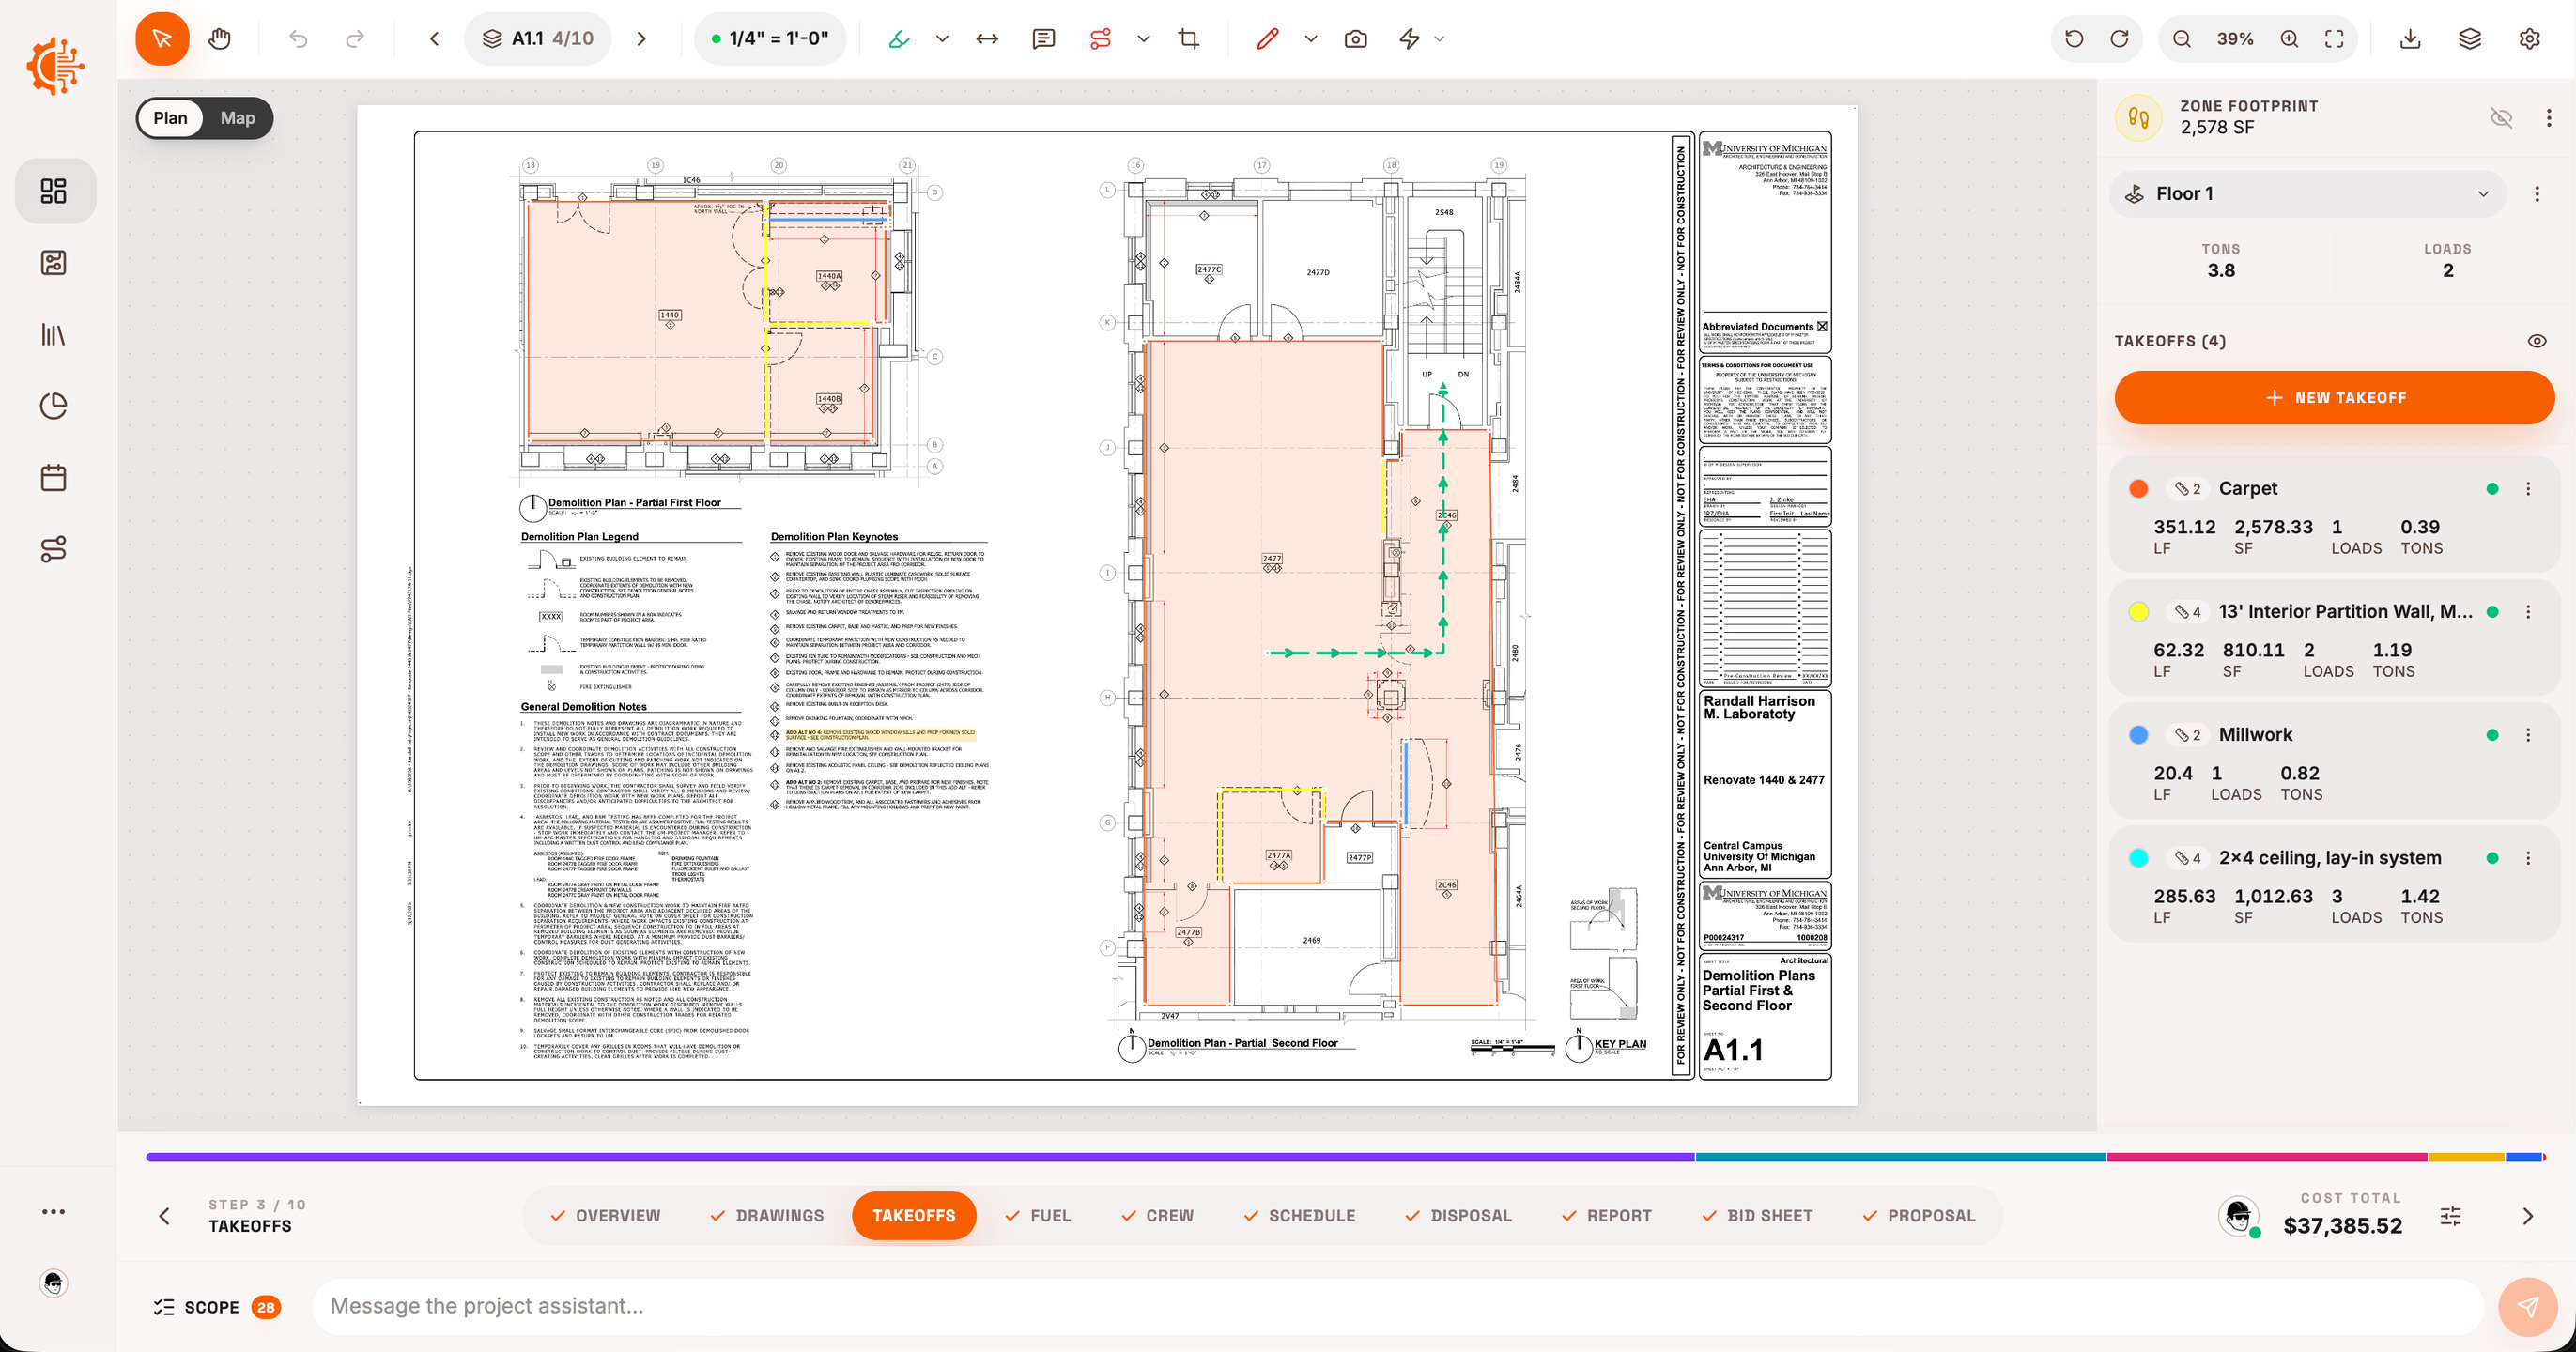
Task: Zoom in on the drawing
Action: pos(2289,39)
